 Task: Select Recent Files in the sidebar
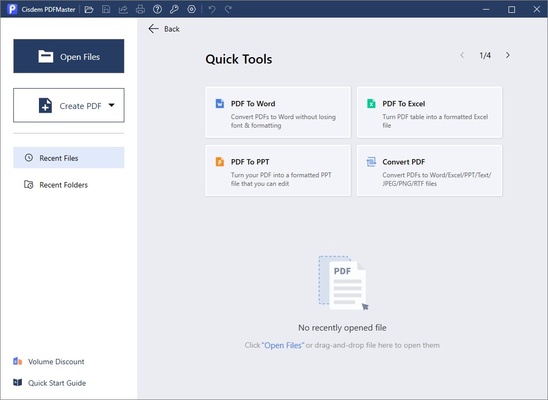(69, 158)
